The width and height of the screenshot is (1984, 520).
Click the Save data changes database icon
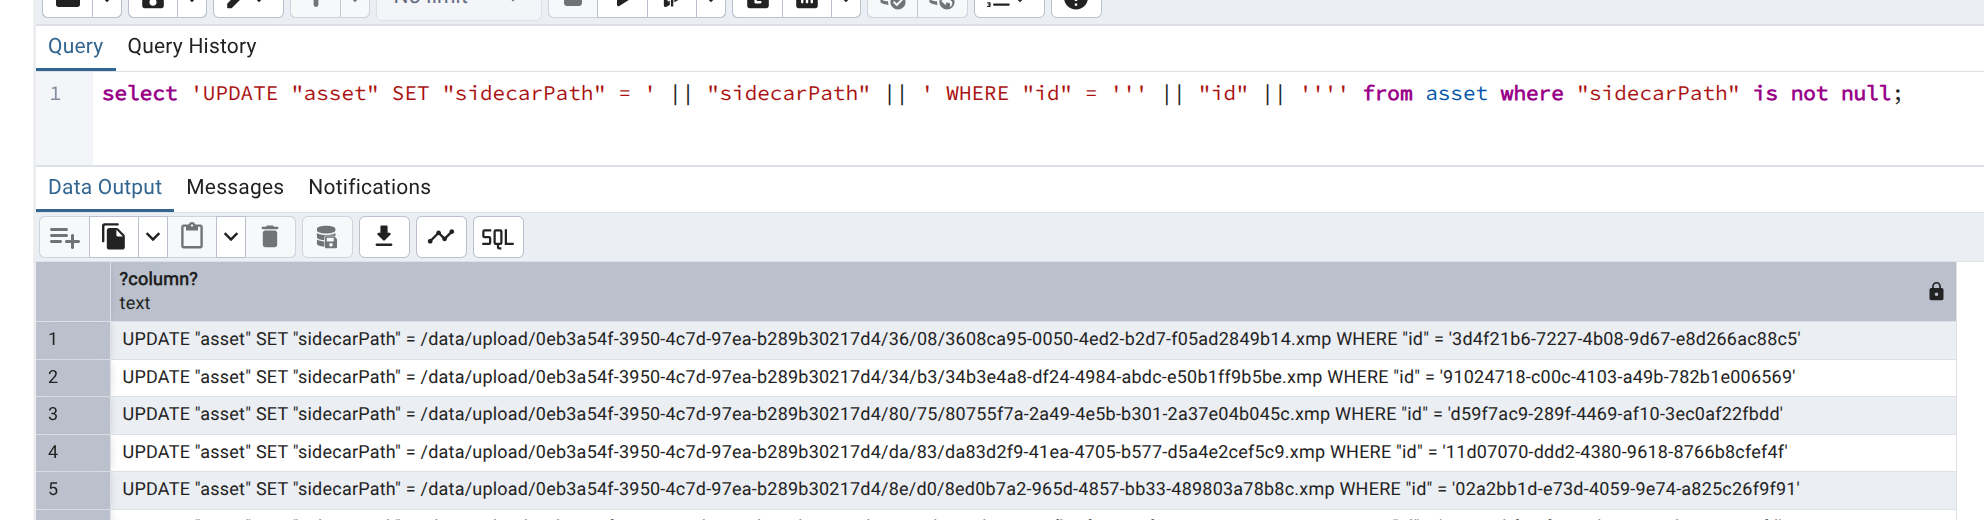tap(327, 237)
